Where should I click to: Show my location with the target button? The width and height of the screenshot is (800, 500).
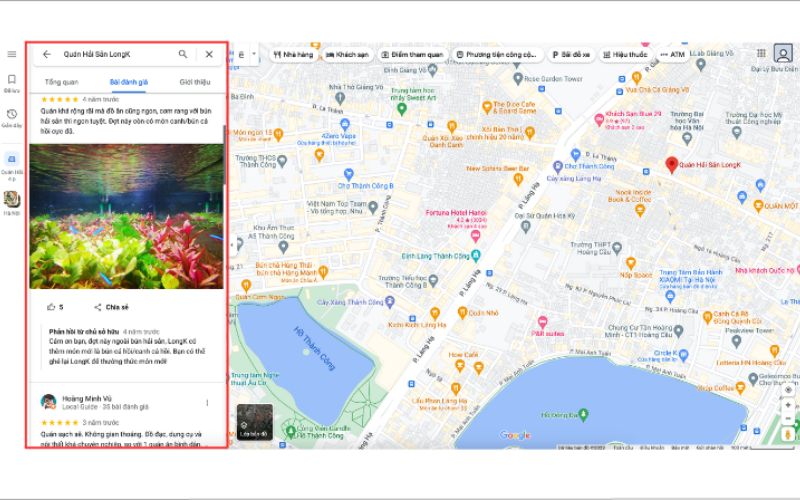pos(788,390)
